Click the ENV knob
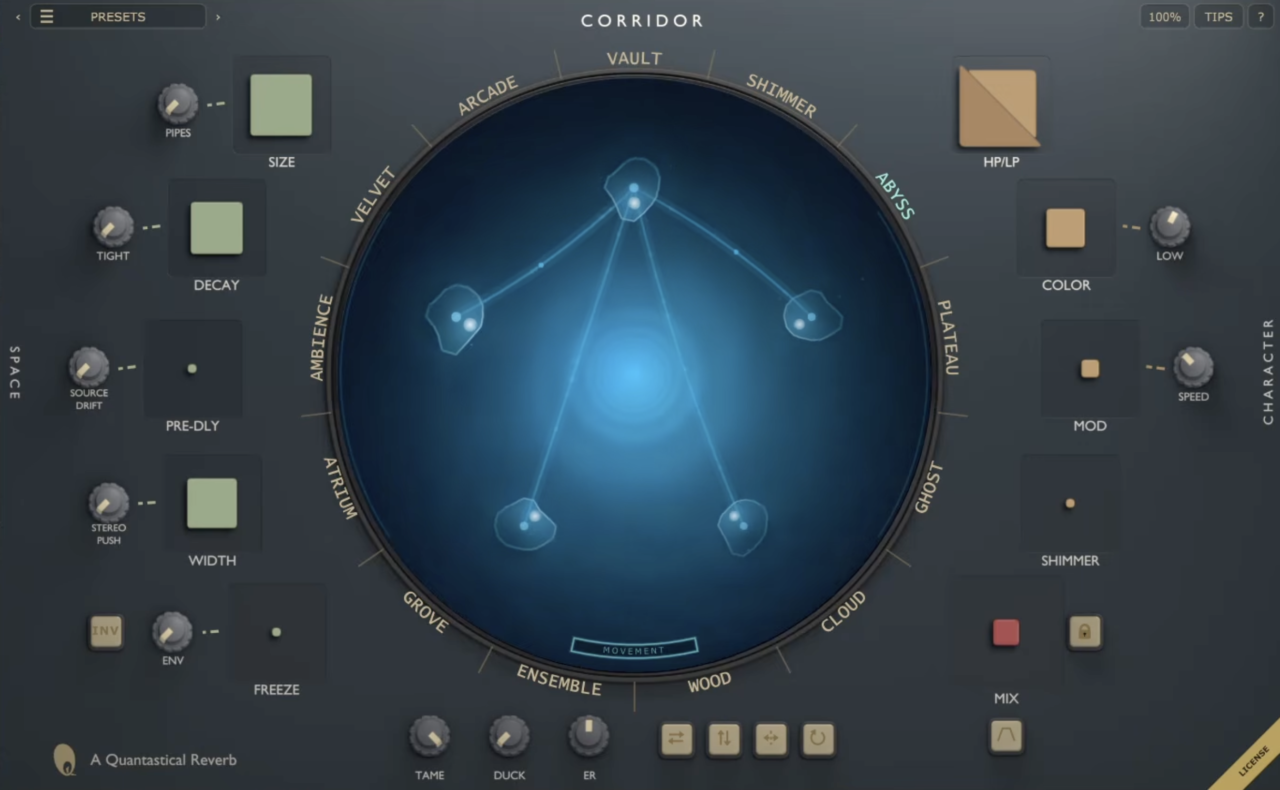Screen dimensions: 1280x790 (172, 632)
